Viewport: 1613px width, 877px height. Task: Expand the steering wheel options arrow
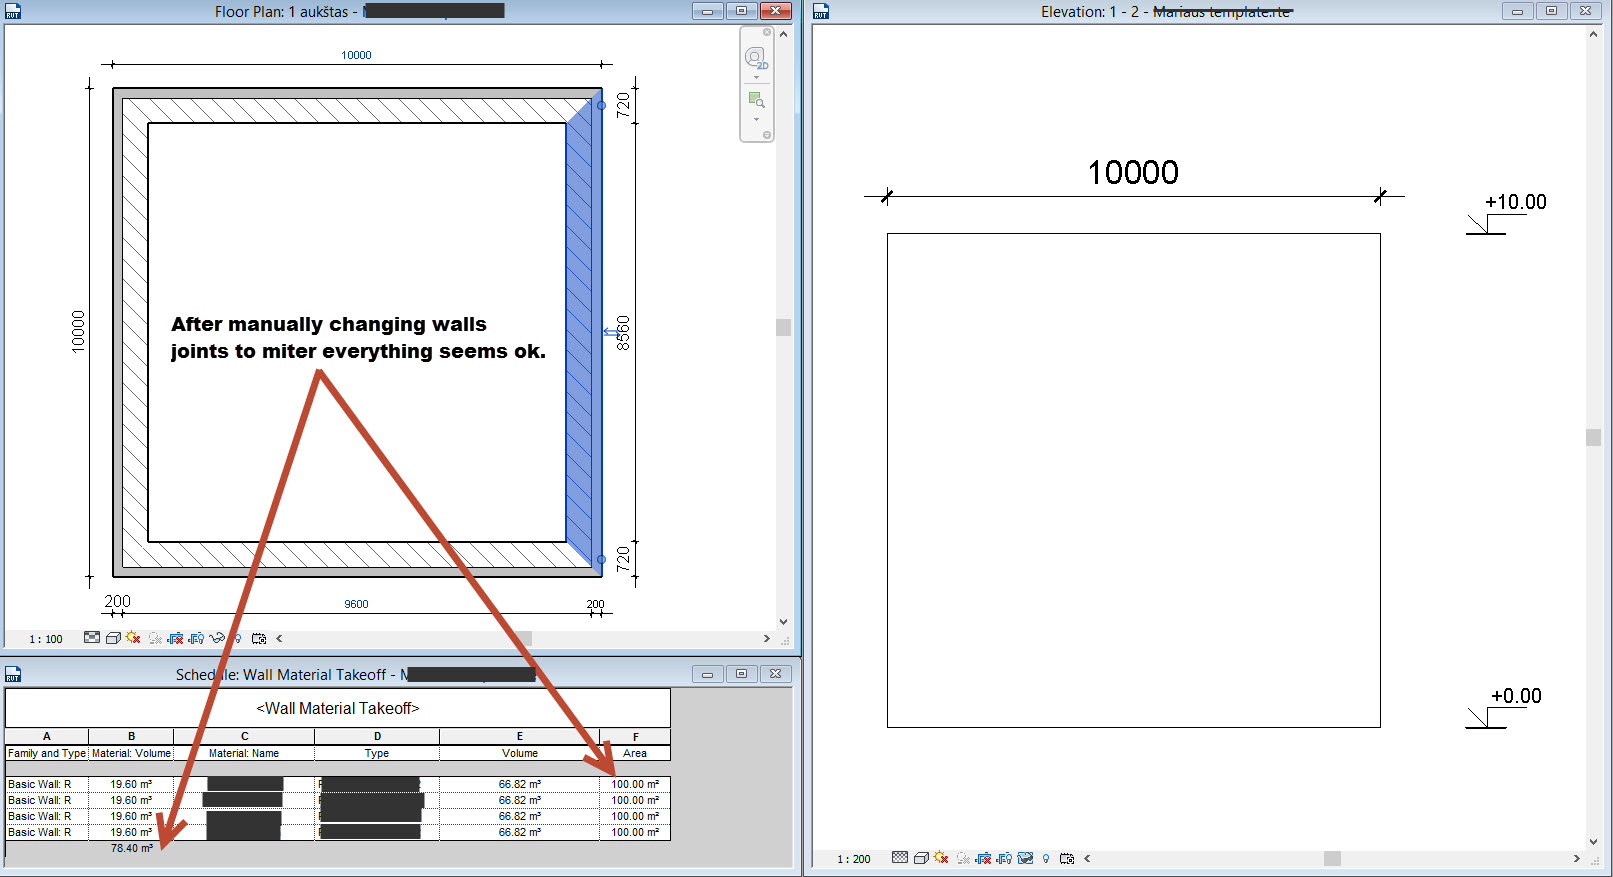[x=756, y=77]
